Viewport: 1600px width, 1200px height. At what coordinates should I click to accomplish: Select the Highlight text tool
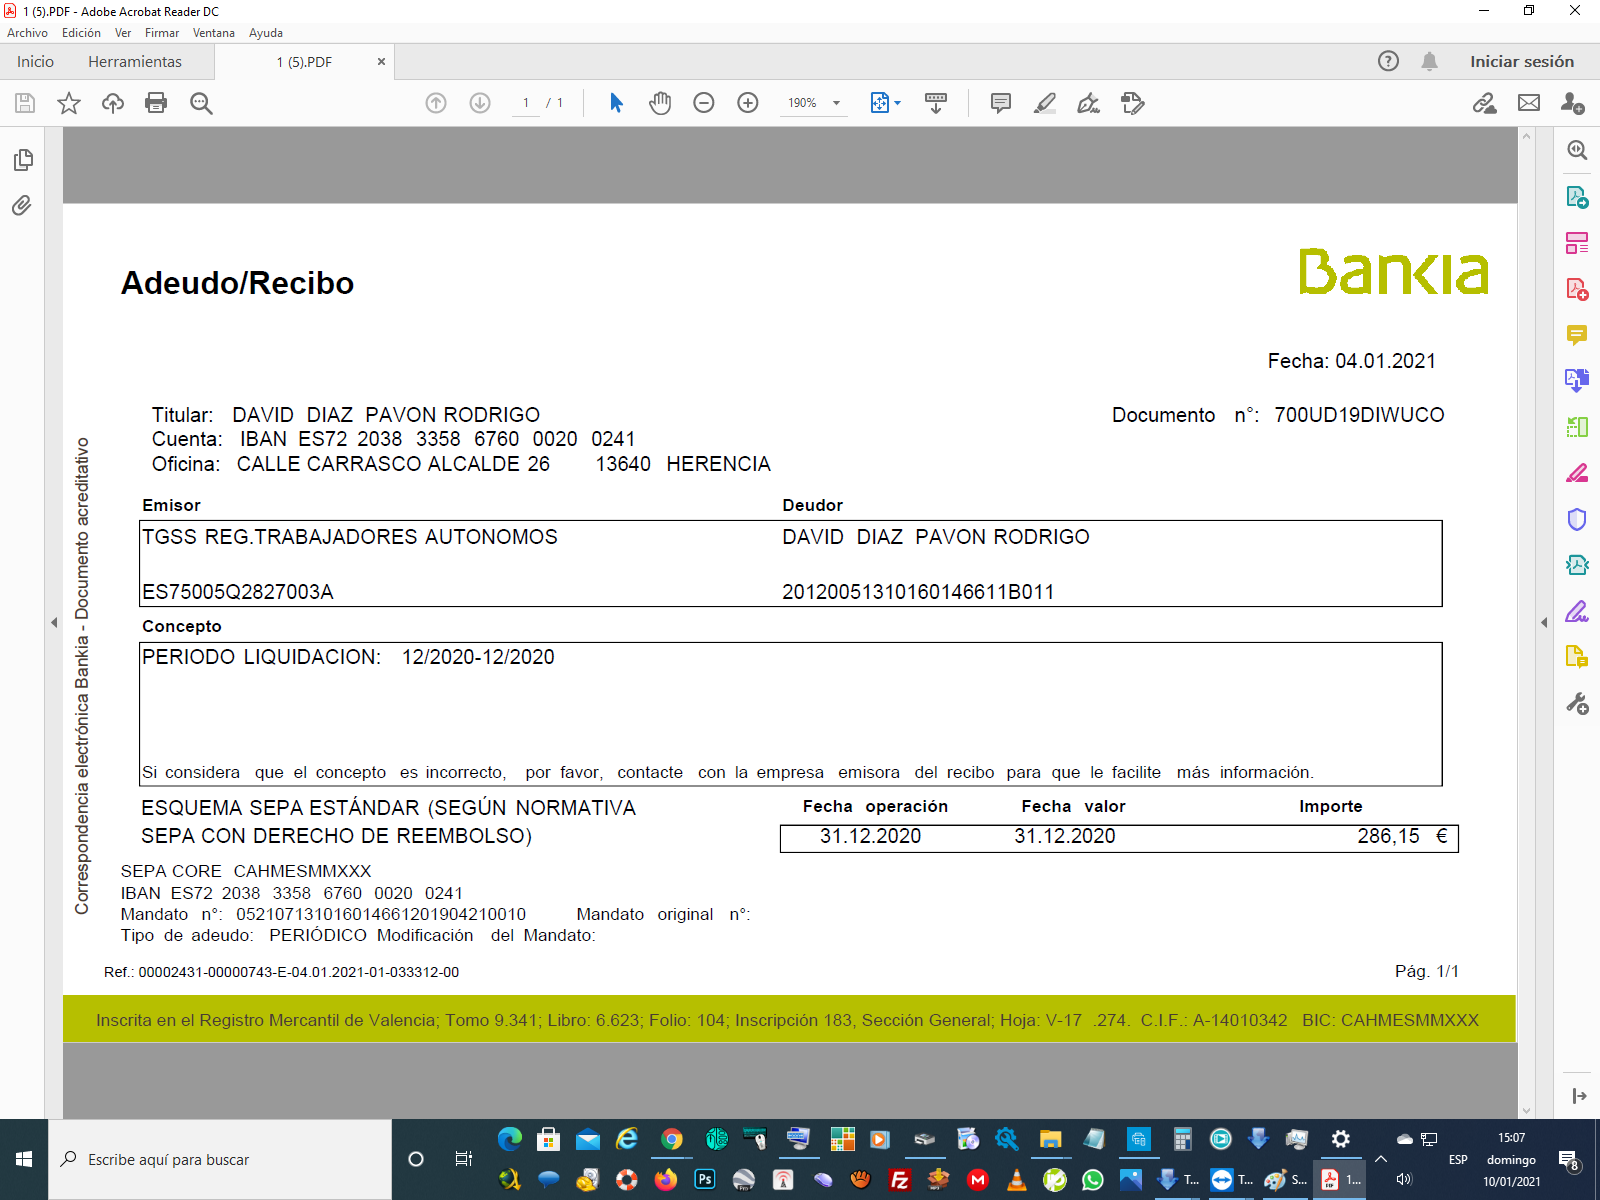coord(1045,103)
